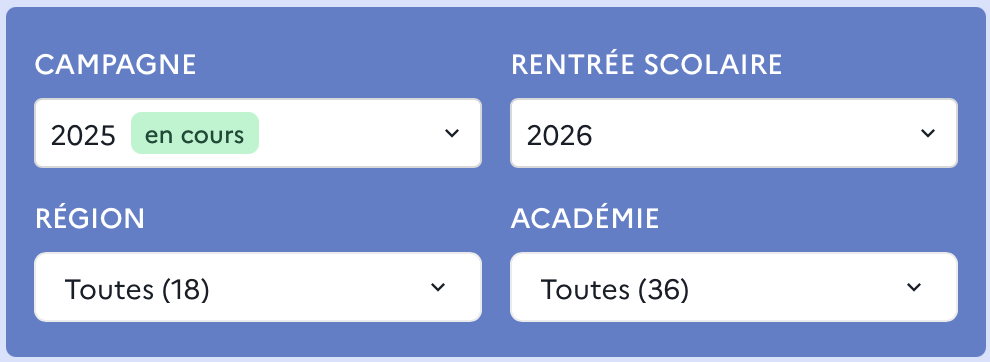The height and width of the screenshot is (362, 990).
Task: Click the chevron arrow in Campagne field
Action: pos(451,133)
